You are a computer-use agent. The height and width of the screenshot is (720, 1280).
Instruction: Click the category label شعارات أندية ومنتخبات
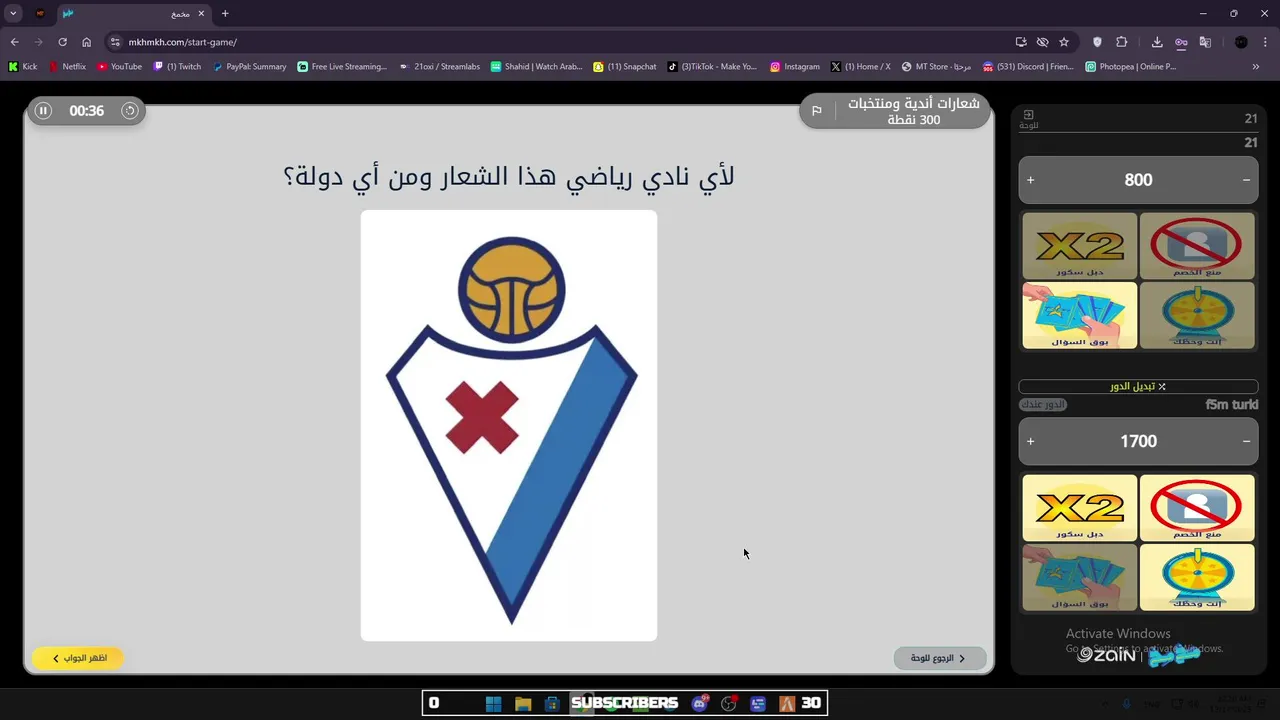pos(914,103)
